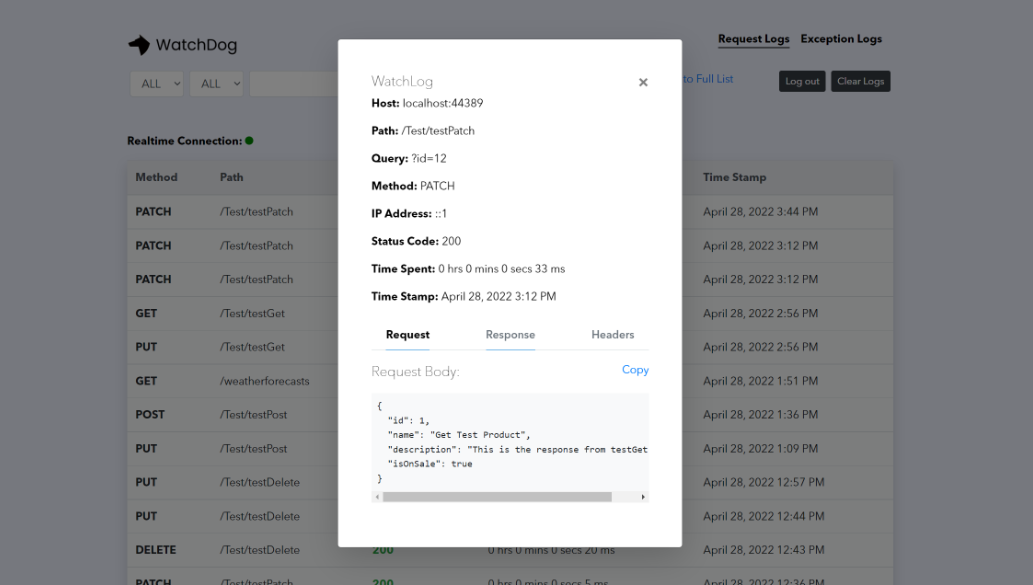Click the search input field
The height and width of the screenshot is (585, 1033).
click(294, 84)
